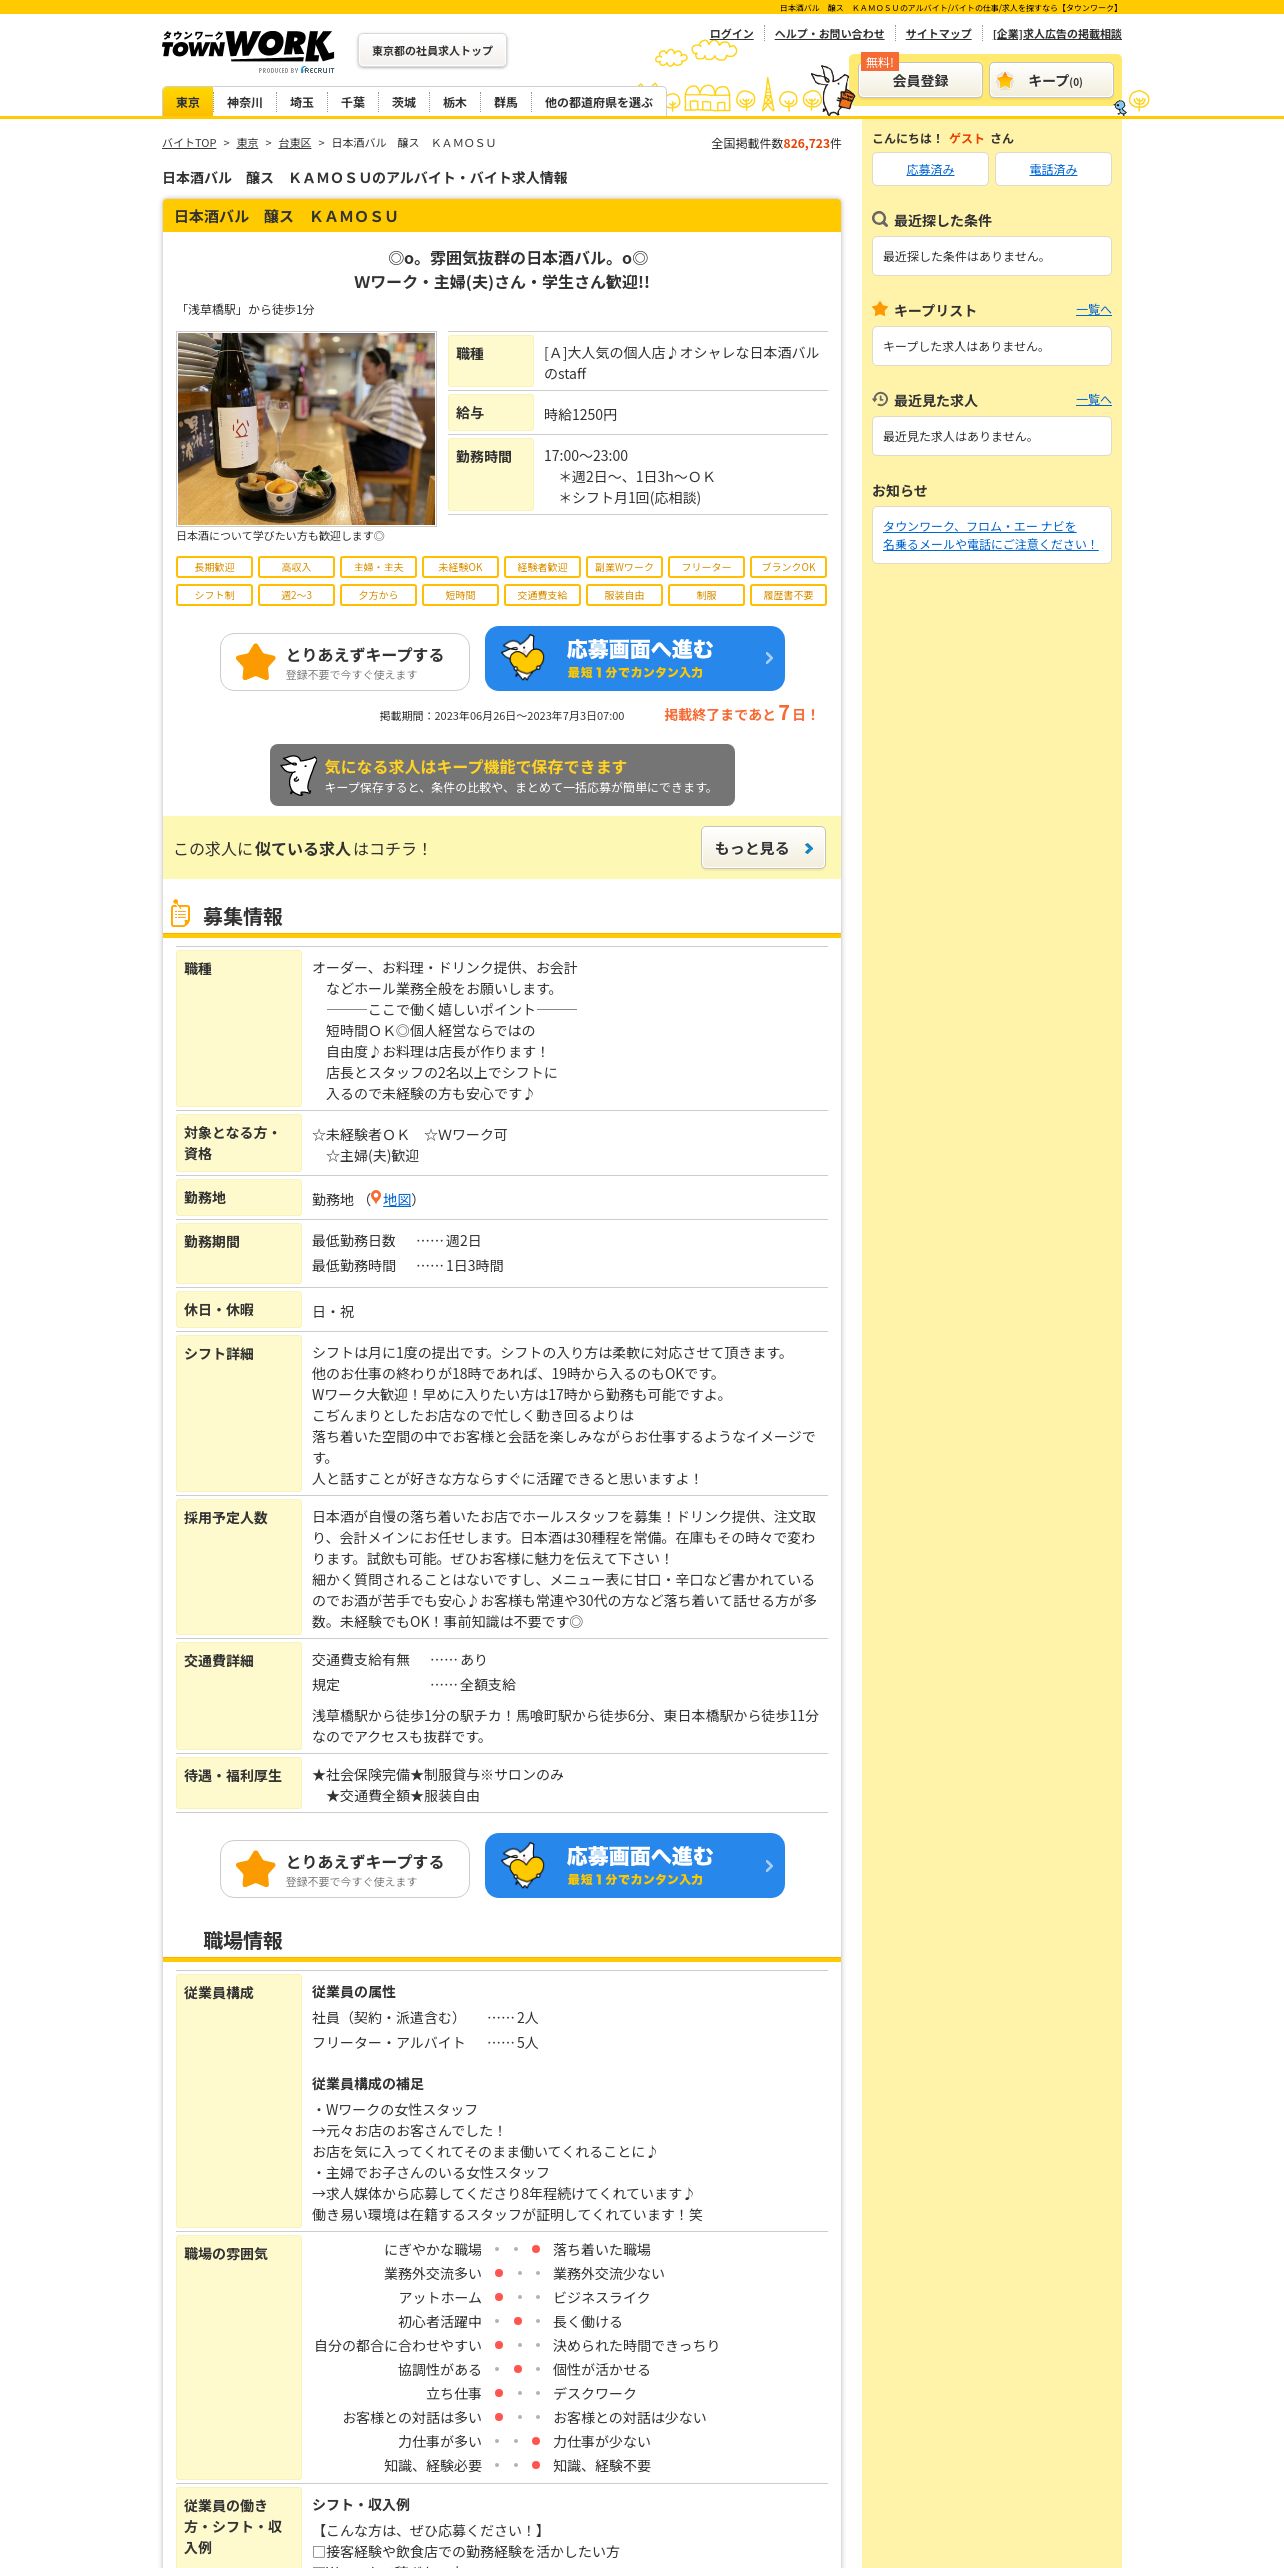Click red dot in 初心者活躍中 row
The height and width of the screenshot is (2568, 1284).
point(517,2321)
